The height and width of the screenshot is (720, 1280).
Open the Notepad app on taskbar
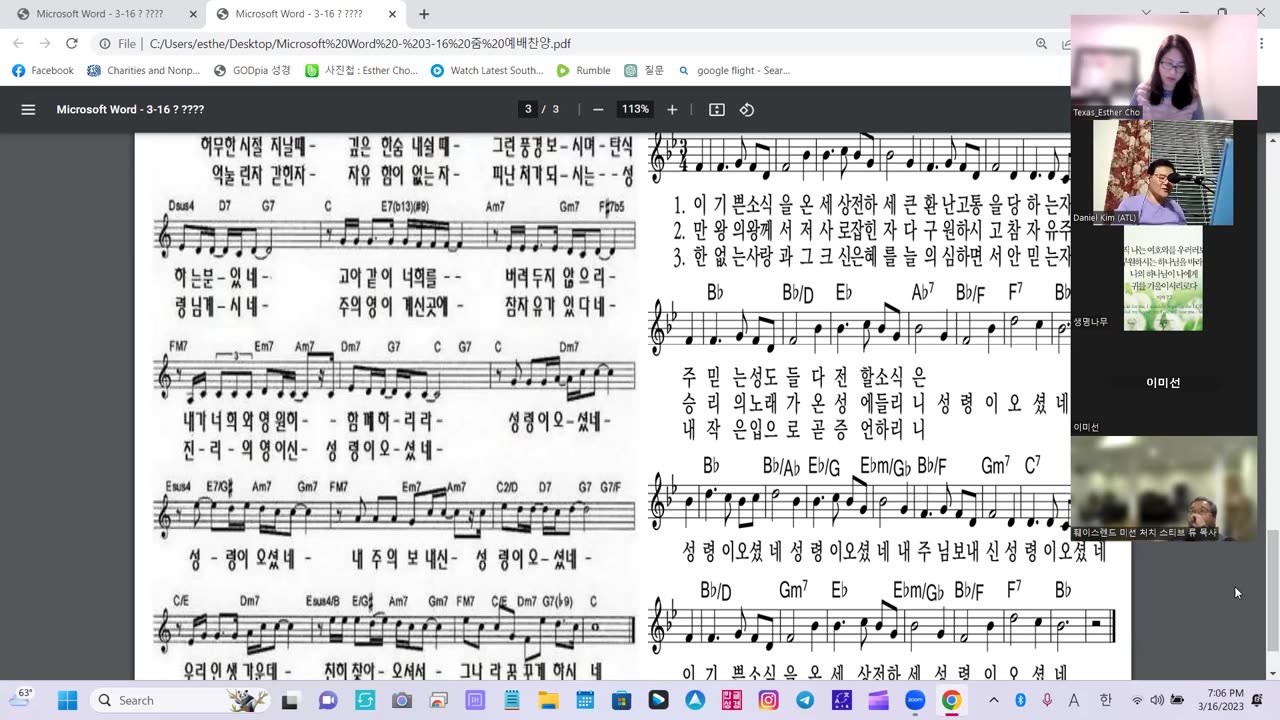pos(511,700)
